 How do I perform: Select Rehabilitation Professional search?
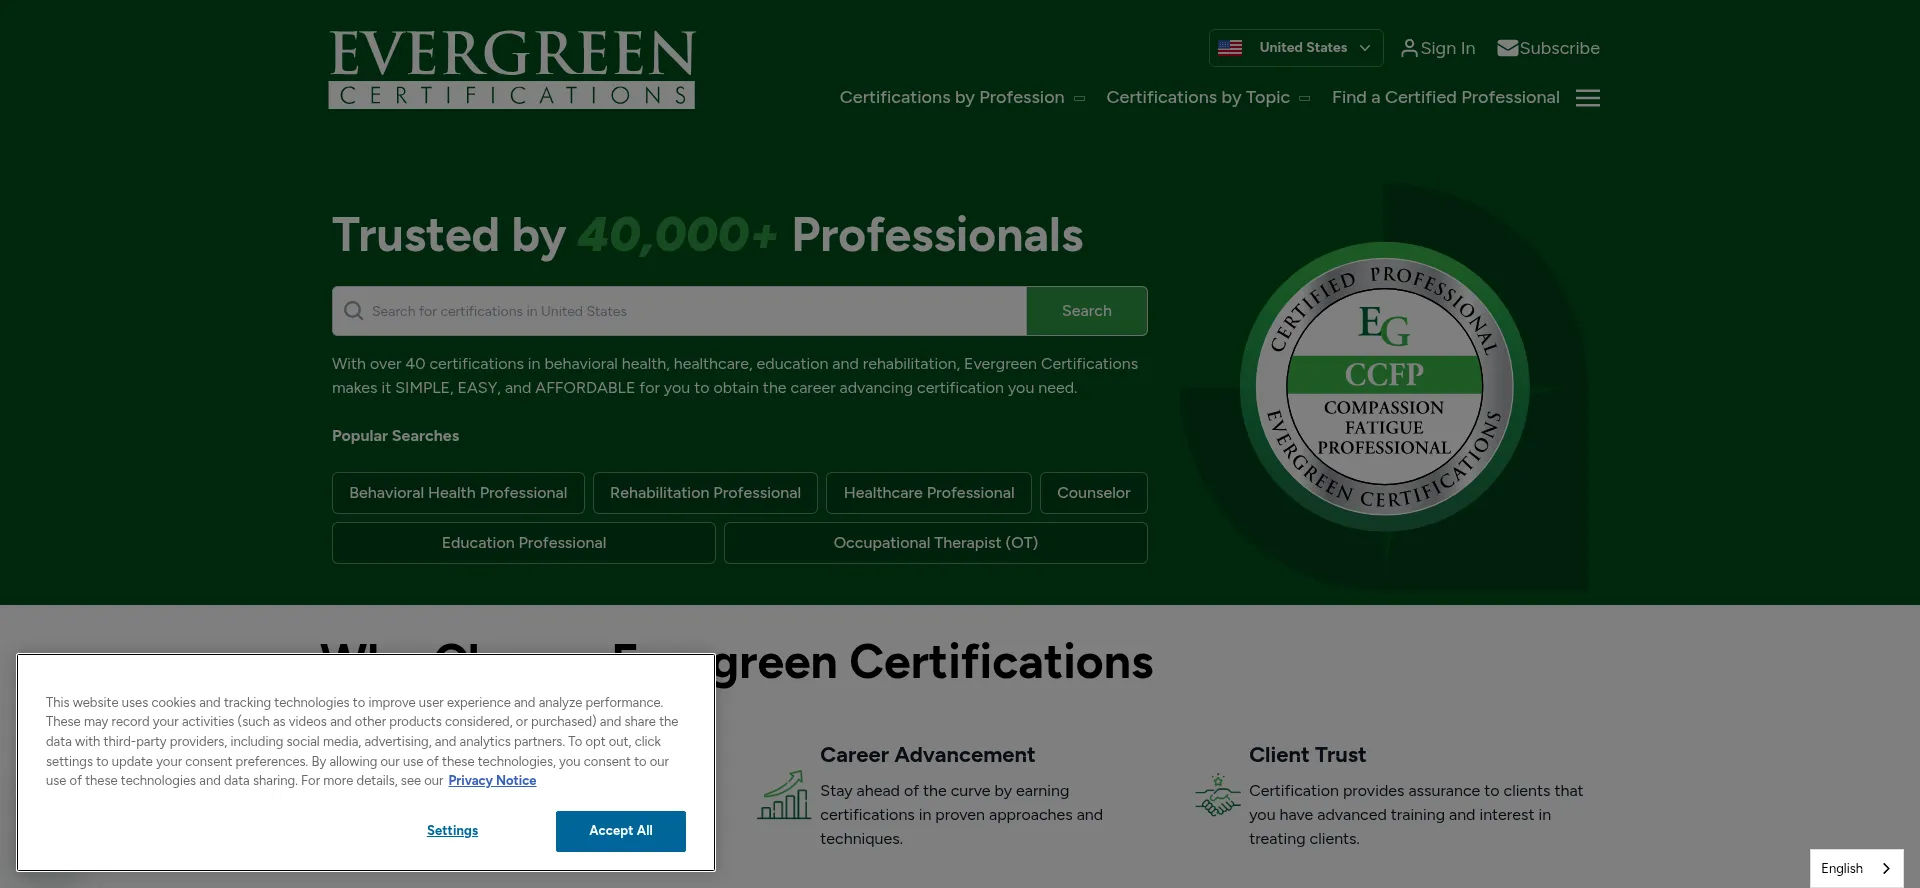(x=705, y=493)
